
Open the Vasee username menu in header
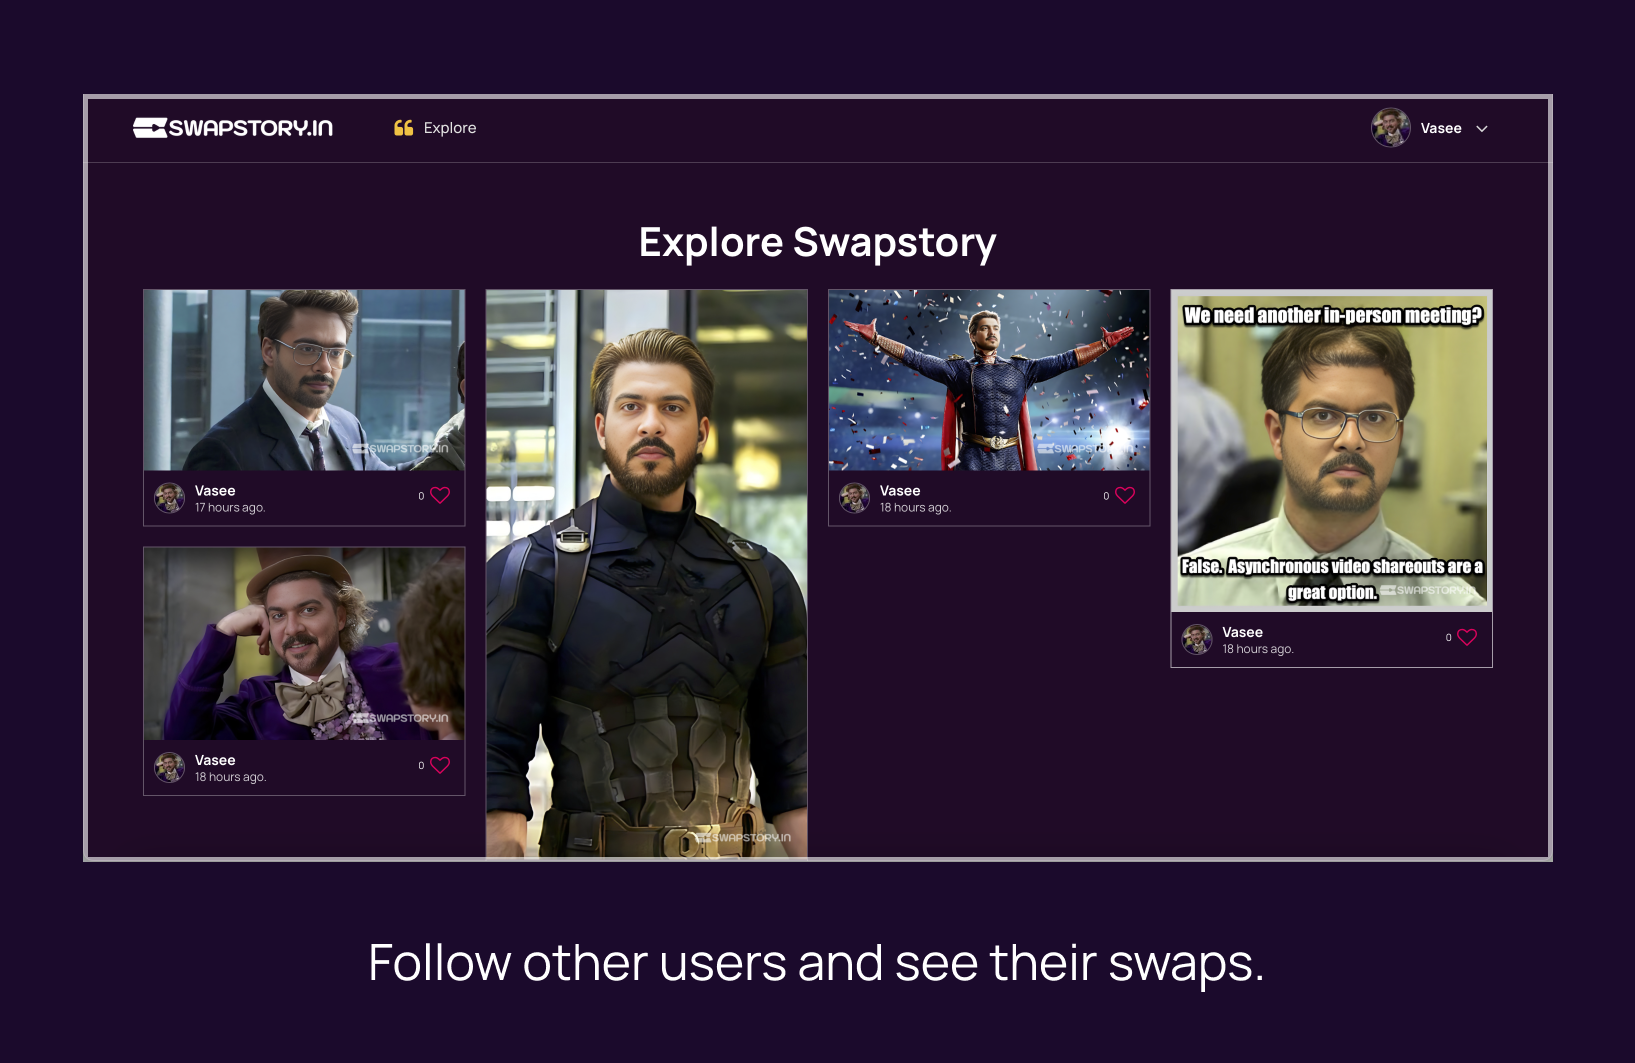point(1441,128)
